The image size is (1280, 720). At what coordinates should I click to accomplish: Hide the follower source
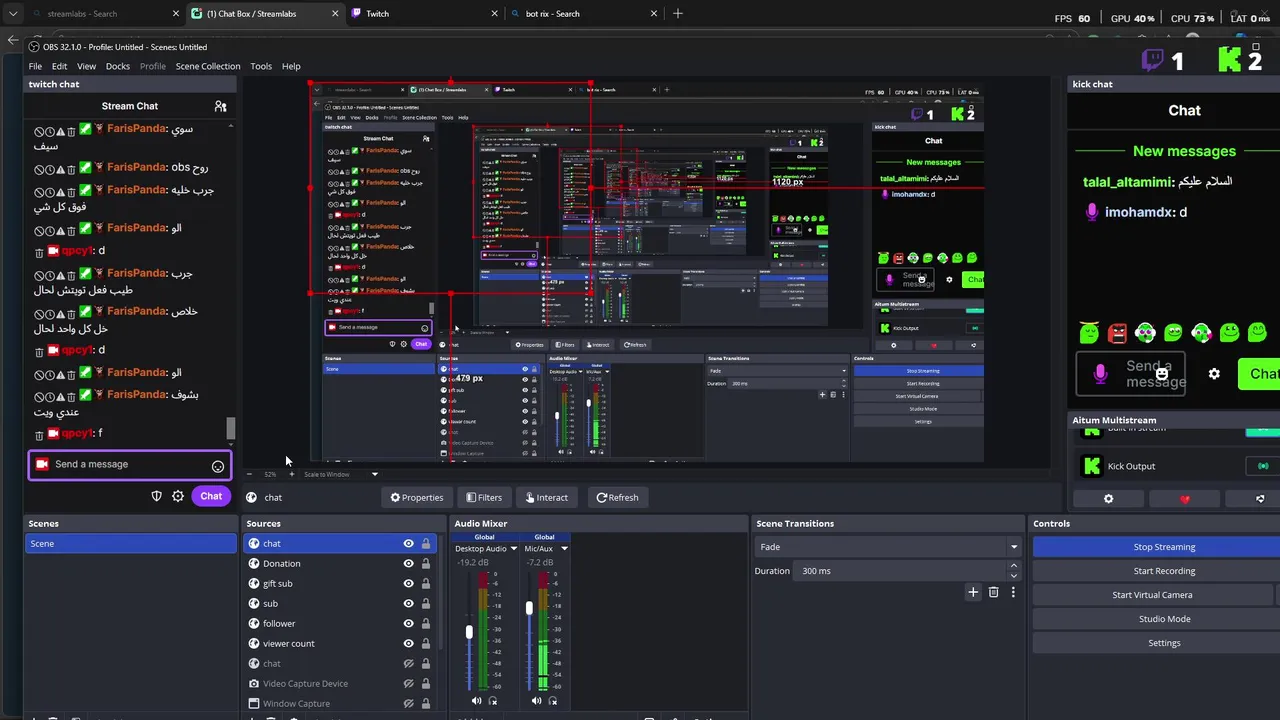(x=408, y=624)
